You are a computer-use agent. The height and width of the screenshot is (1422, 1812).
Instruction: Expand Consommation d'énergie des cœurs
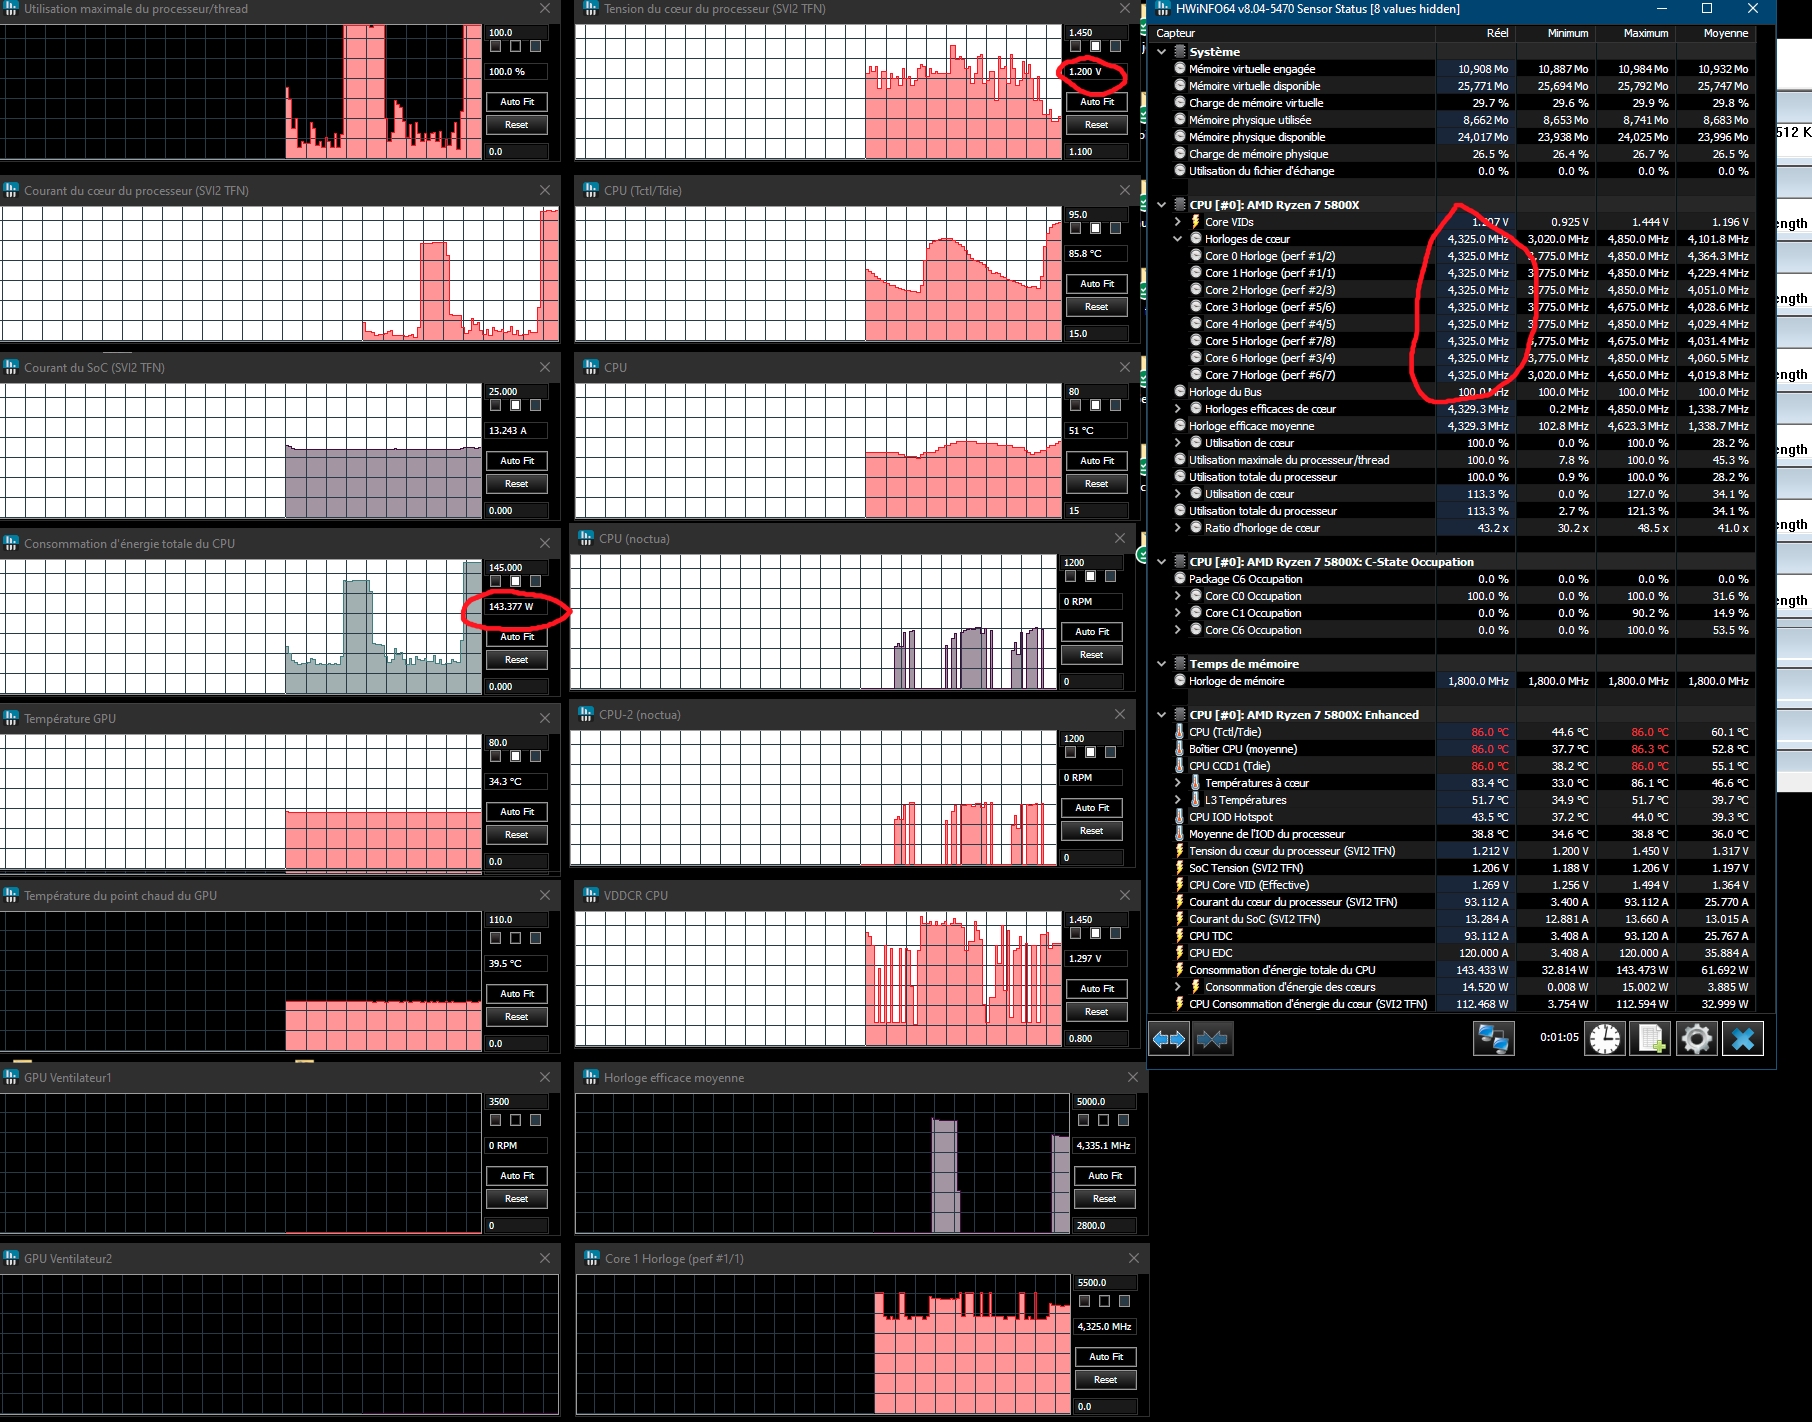(x=1177, y=987)
